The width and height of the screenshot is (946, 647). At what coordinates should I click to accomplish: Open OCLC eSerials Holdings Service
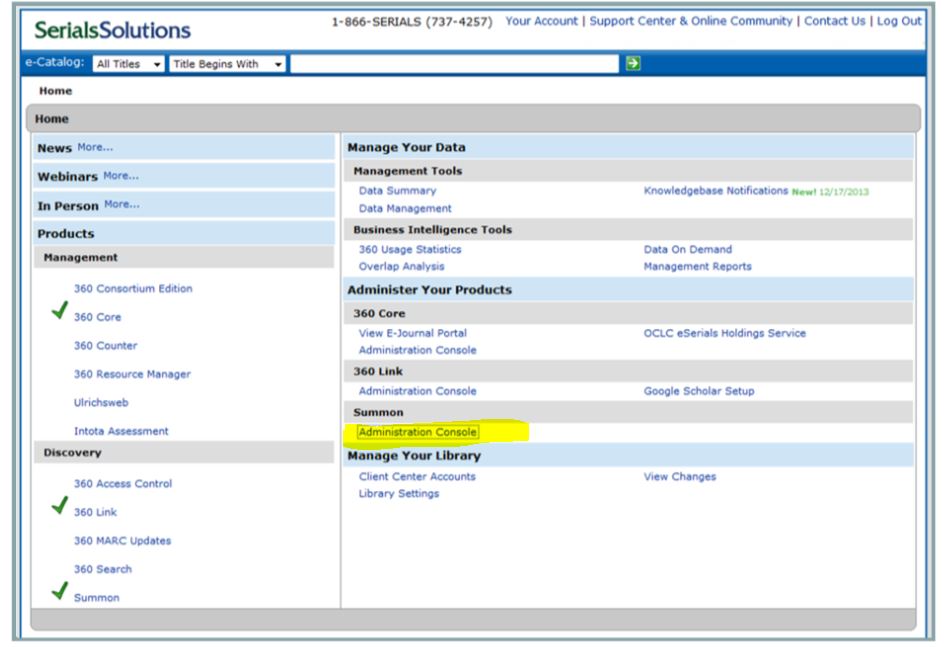[x=725, y=333]
